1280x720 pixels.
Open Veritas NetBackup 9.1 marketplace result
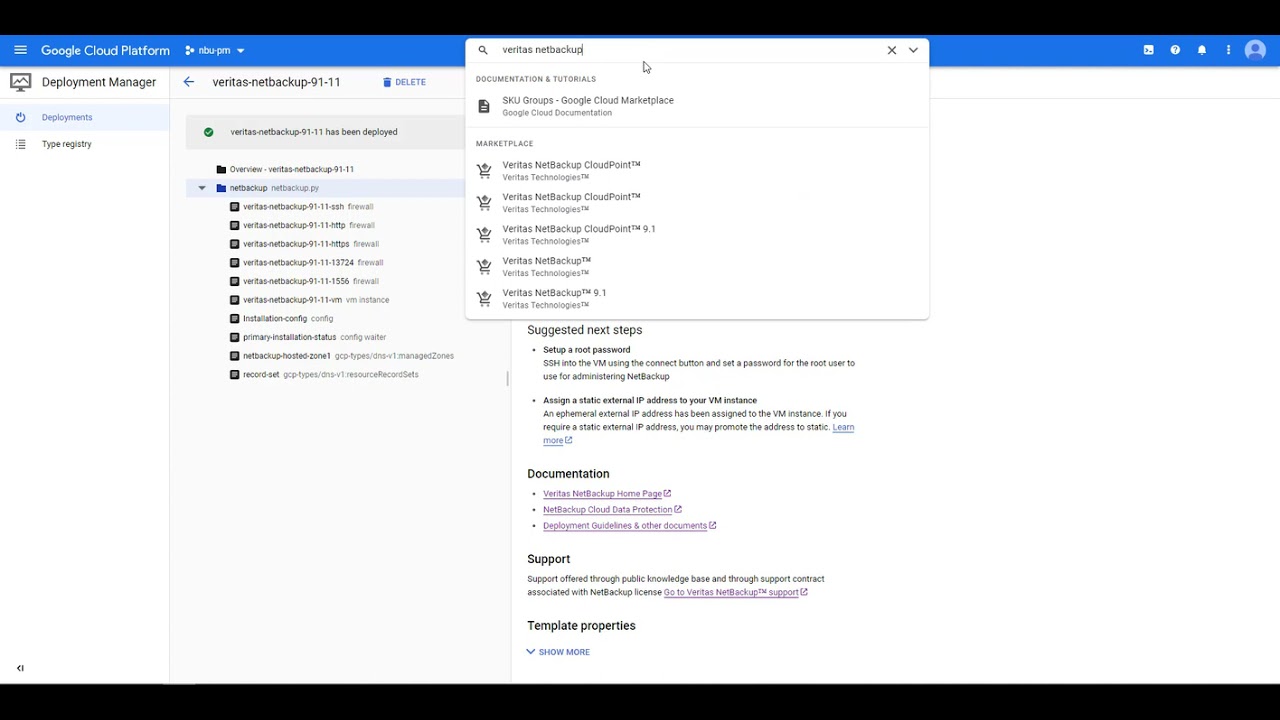697,298
